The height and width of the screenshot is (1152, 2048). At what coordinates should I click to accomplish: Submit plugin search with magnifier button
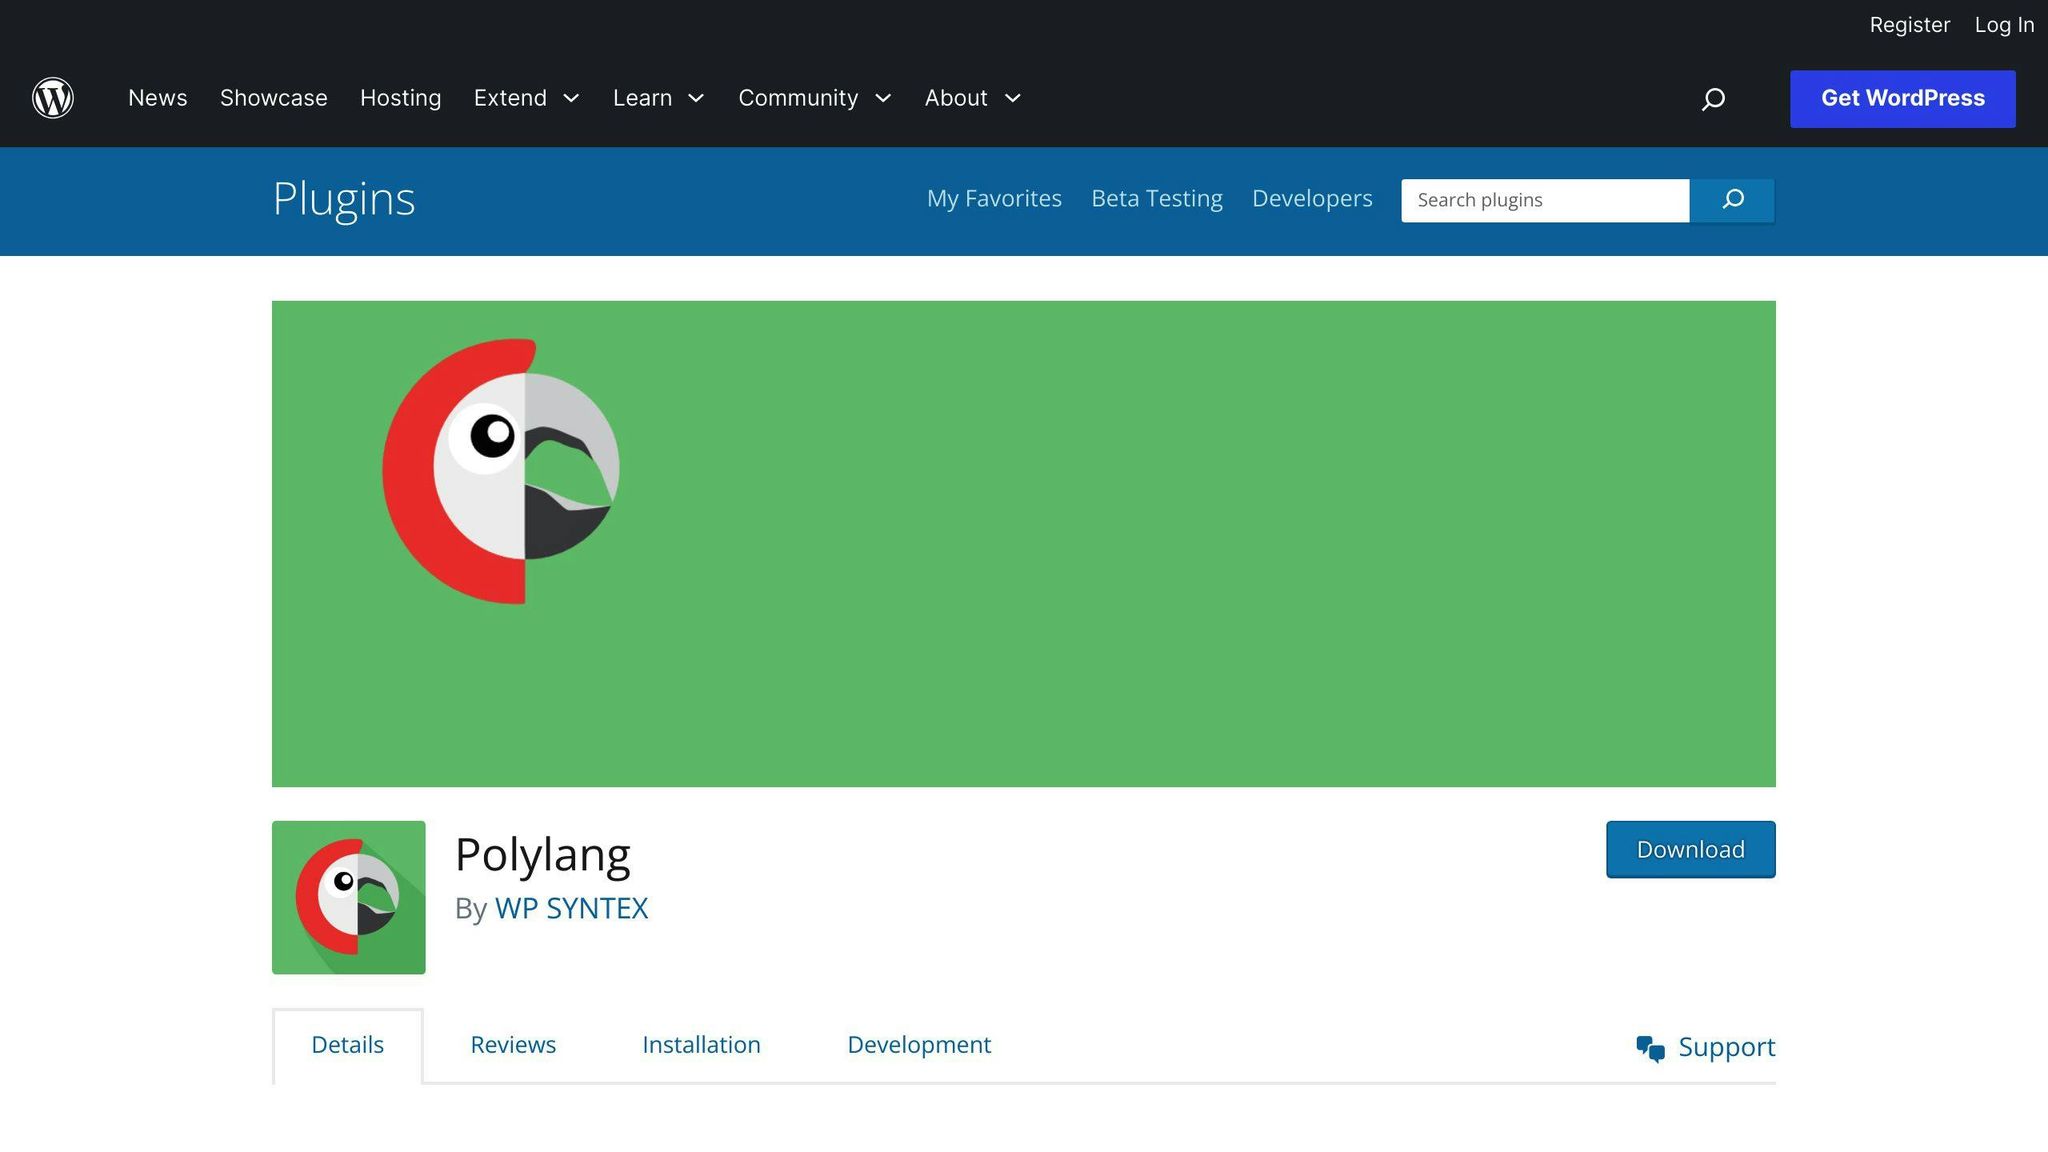coord(1732,200)
